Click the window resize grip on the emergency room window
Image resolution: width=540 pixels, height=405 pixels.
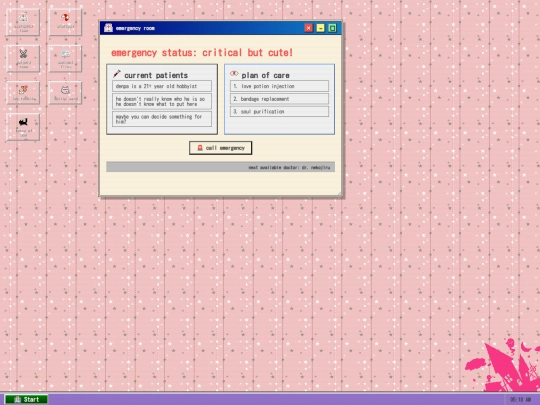tap(340, 195)
